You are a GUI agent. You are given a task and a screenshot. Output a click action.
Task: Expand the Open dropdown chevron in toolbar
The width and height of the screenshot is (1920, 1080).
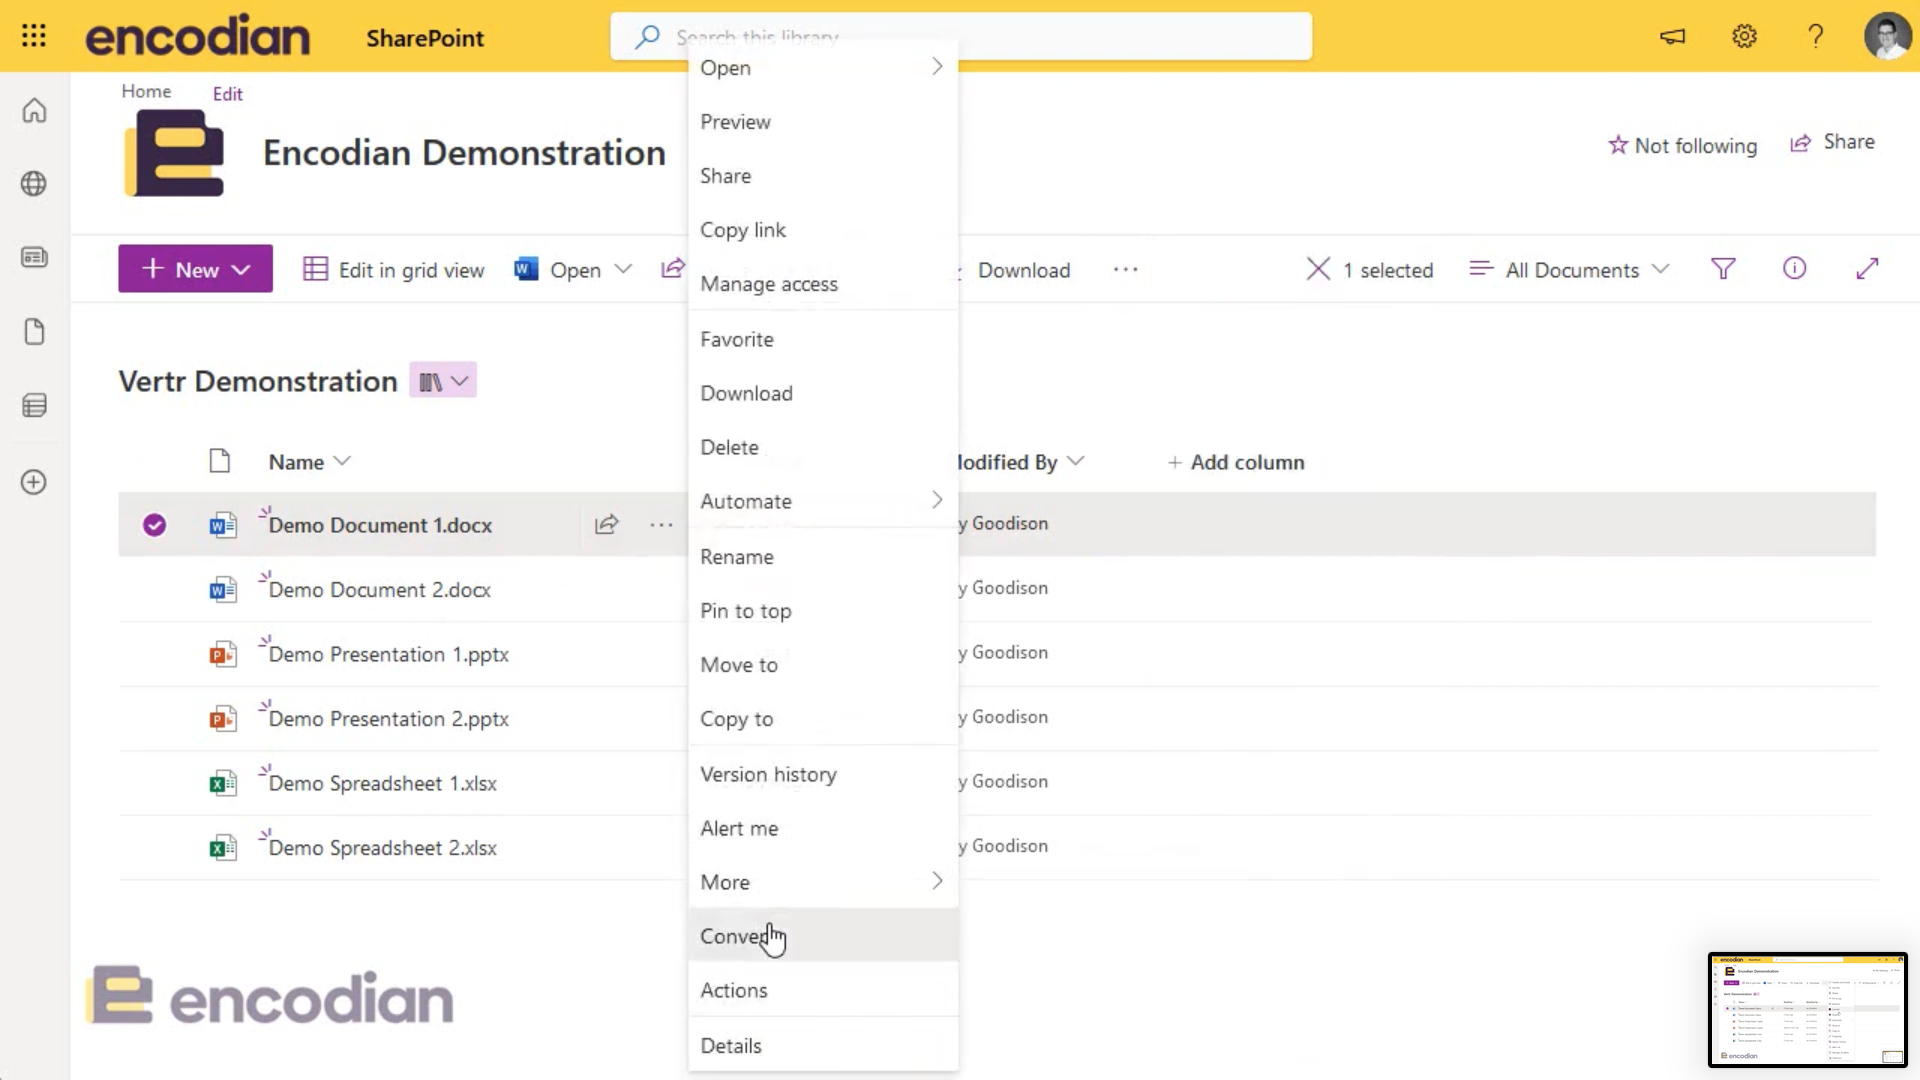tap(623, 269)
